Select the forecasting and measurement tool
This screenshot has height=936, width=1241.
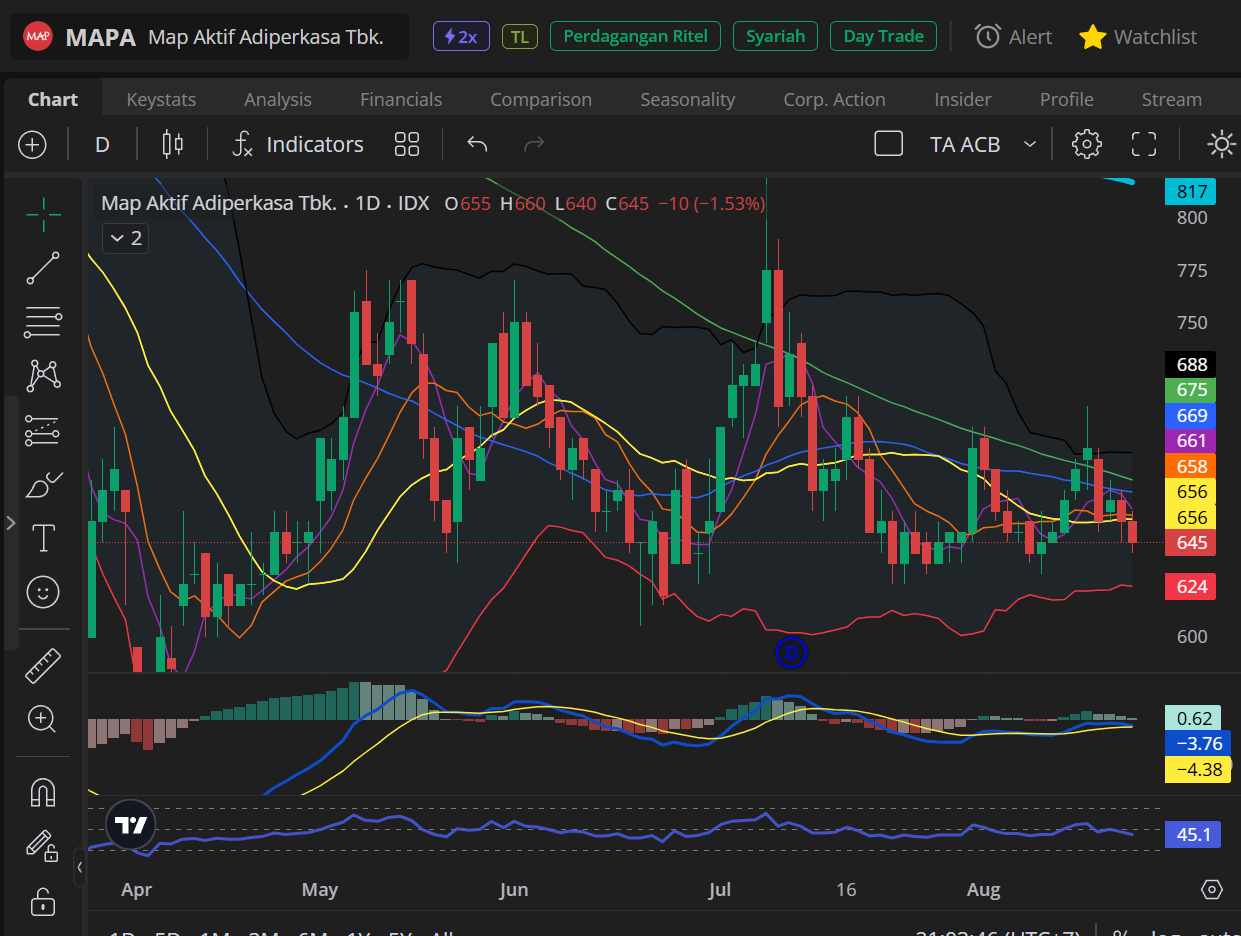pyautogui.click(x=43, y=430)
